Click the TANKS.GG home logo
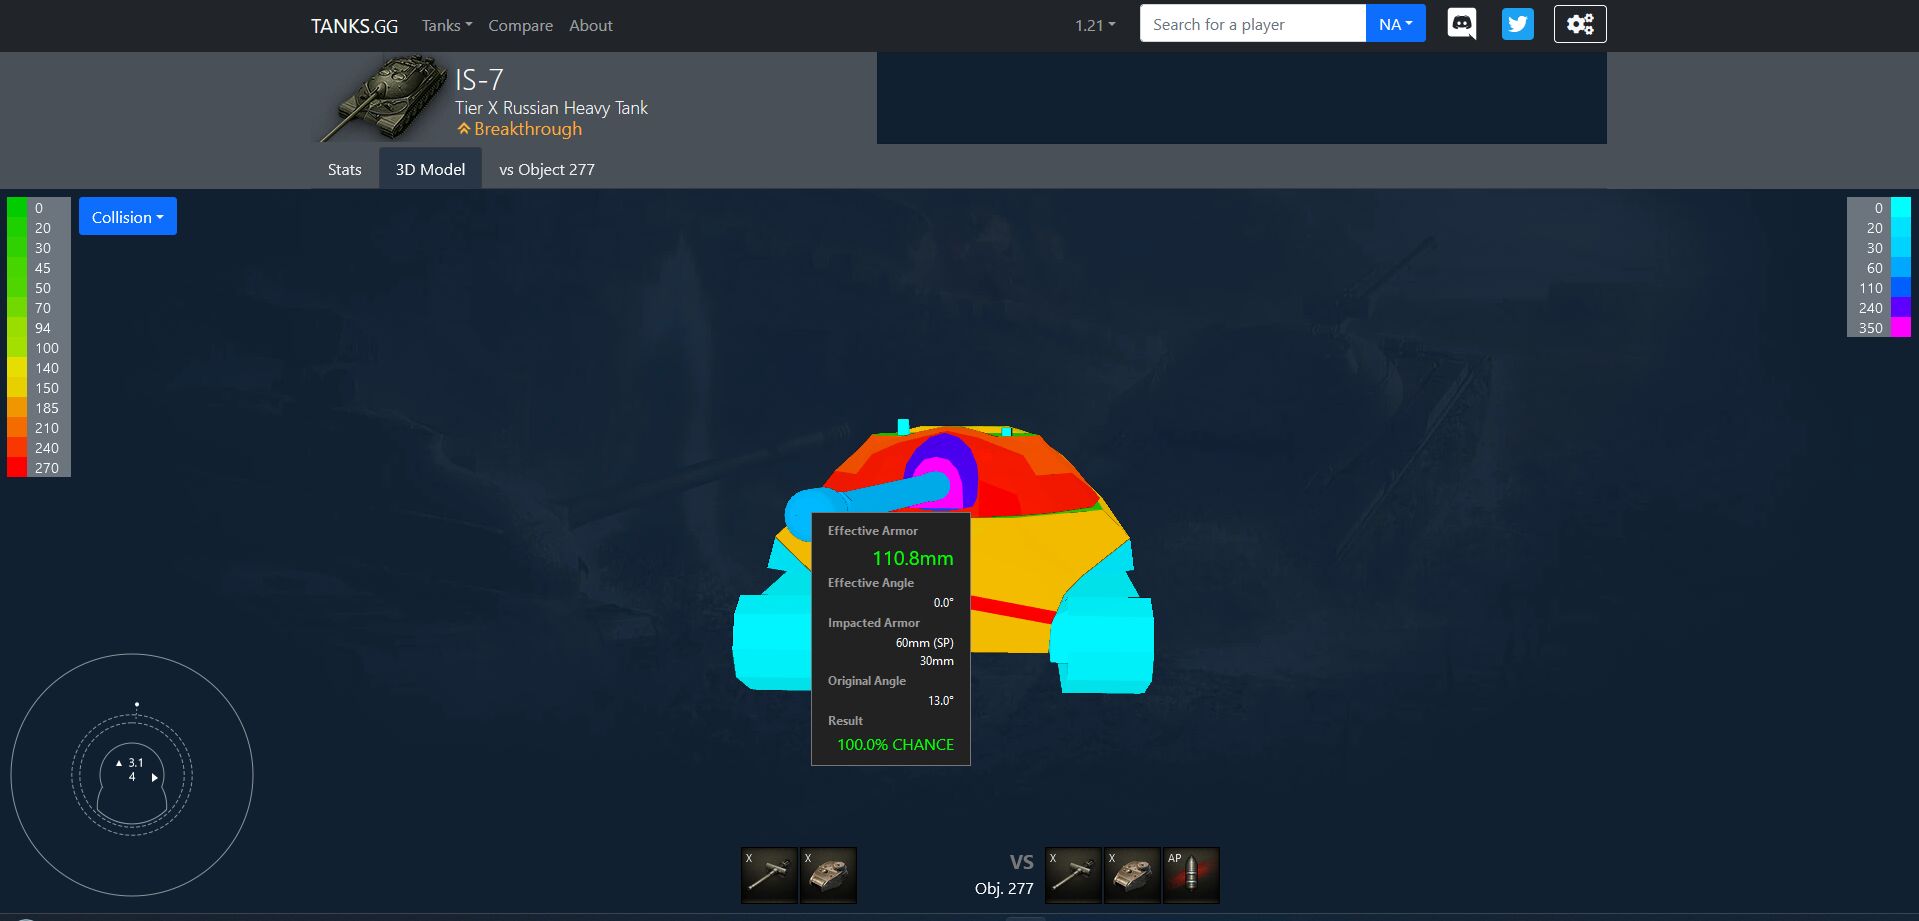 (354, 26)
